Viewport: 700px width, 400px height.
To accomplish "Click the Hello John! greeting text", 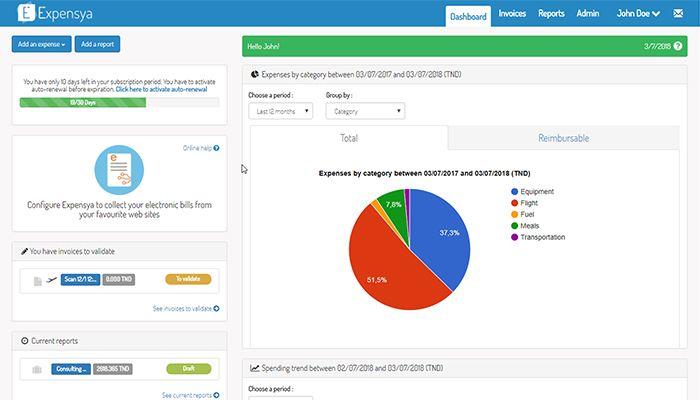I will [x=263, y=46].
